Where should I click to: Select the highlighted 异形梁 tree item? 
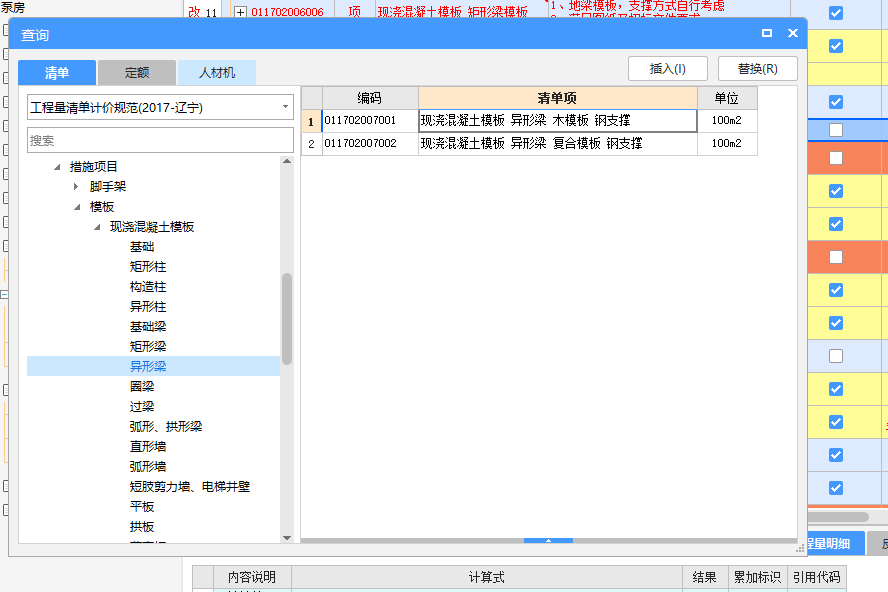tap(148, 366)
